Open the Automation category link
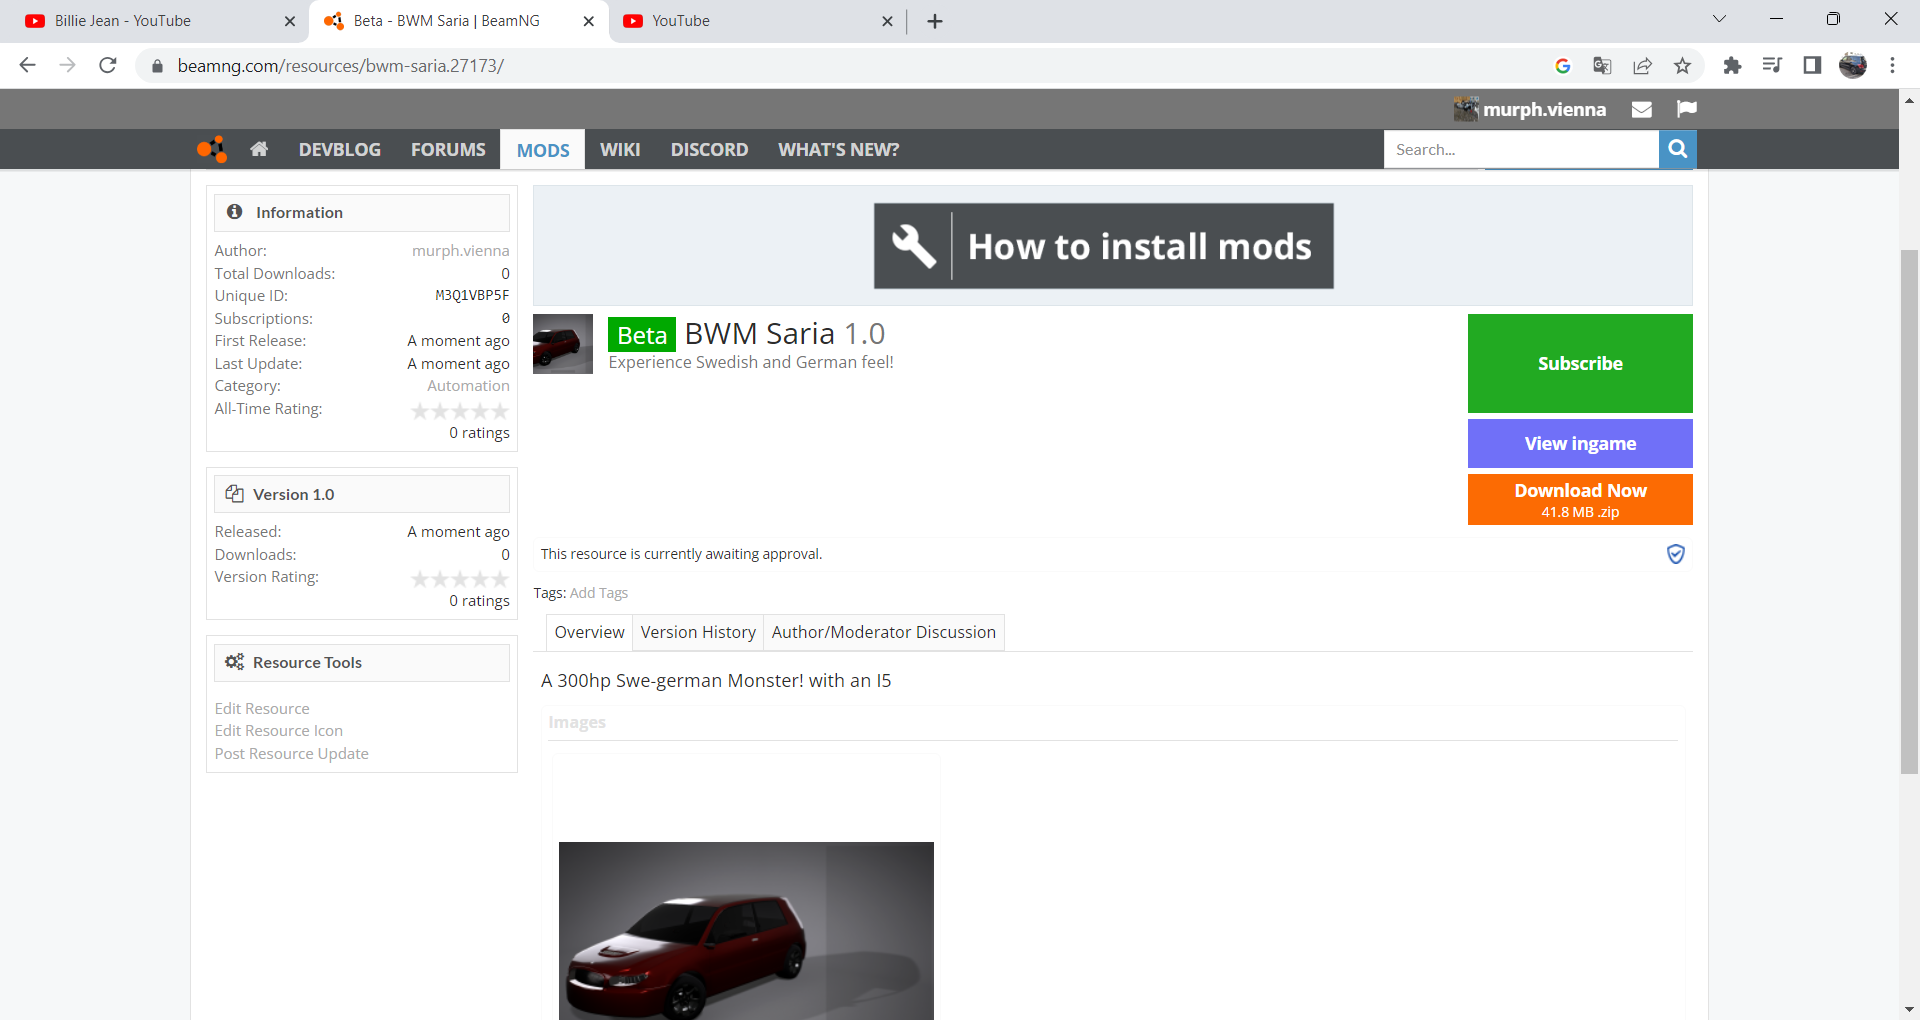Image resolution: width=1920 pixels, height=1020 pixels. (x=468, y=386)
